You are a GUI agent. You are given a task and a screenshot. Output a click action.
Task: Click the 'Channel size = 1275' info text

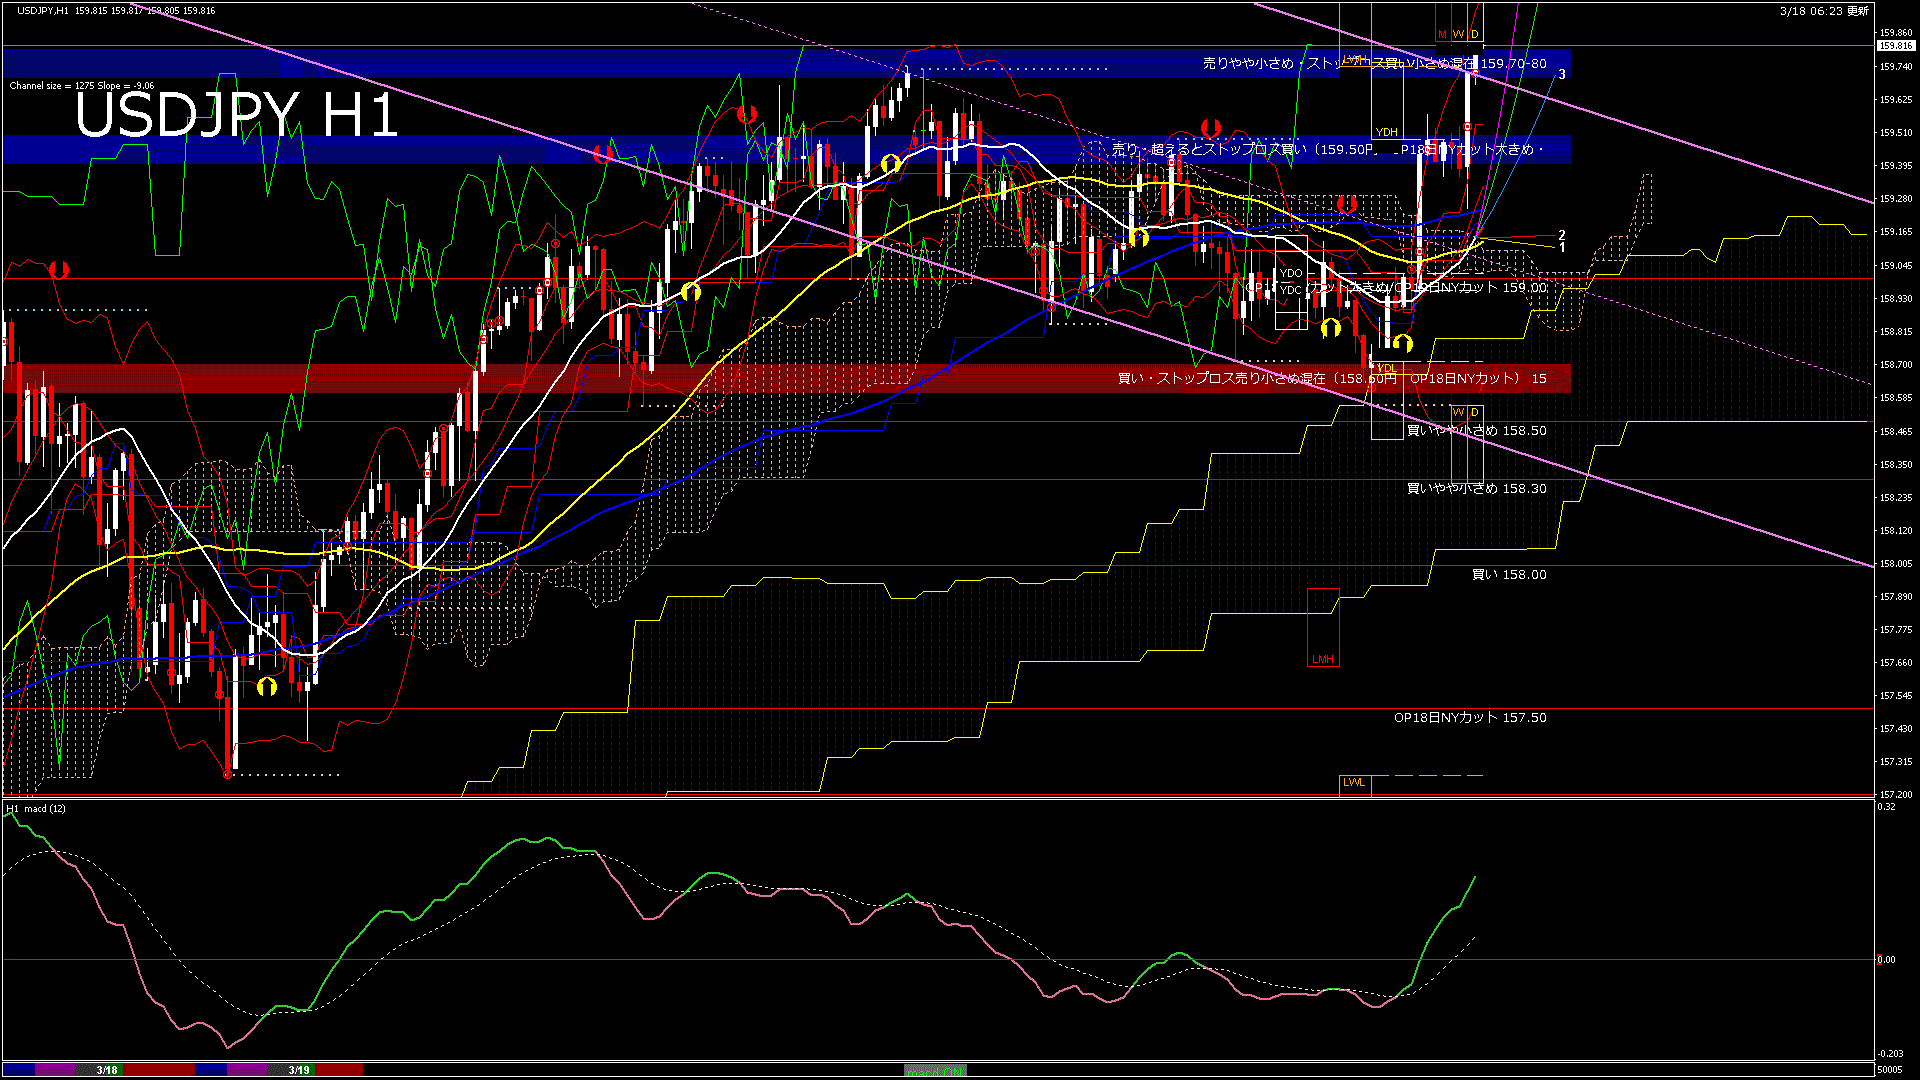[81, 86]
